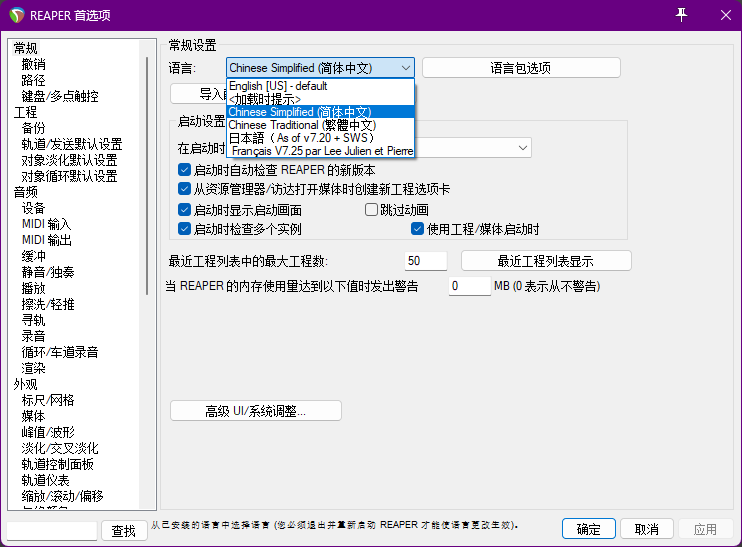
Task: Select Chinese Simplified (简体中文) option
Action: (320, 112)
